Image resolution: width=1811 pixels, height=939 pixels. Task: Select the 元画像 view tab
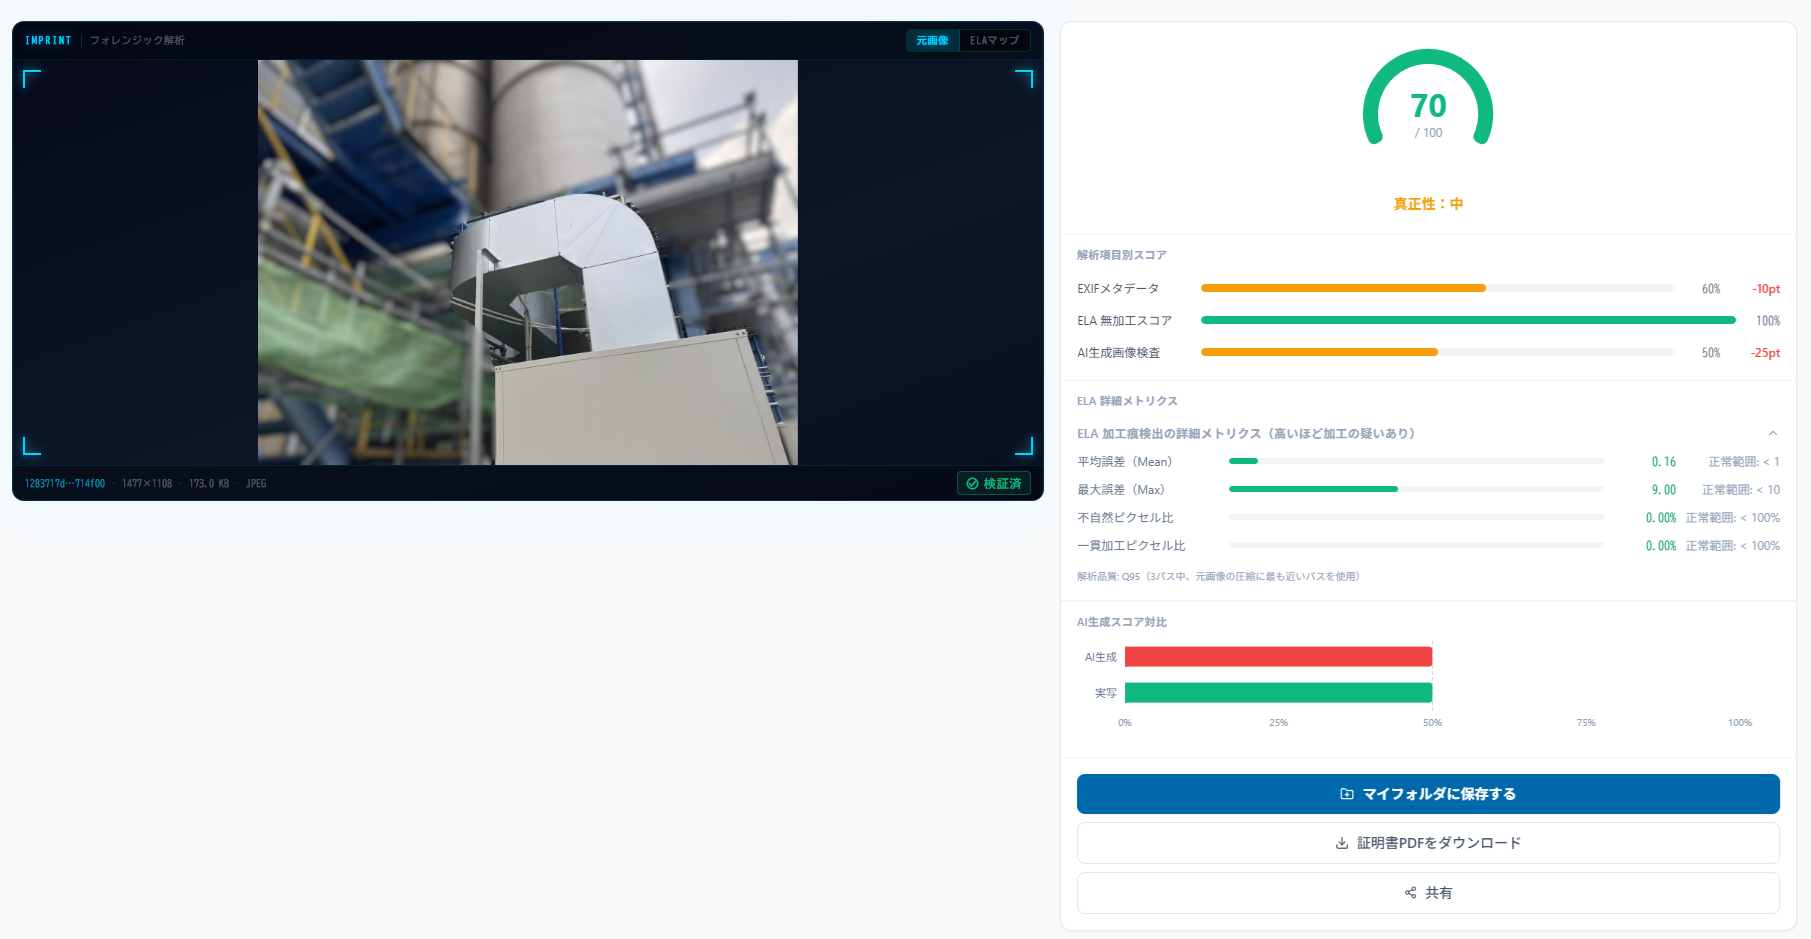[x=932, y=40]
